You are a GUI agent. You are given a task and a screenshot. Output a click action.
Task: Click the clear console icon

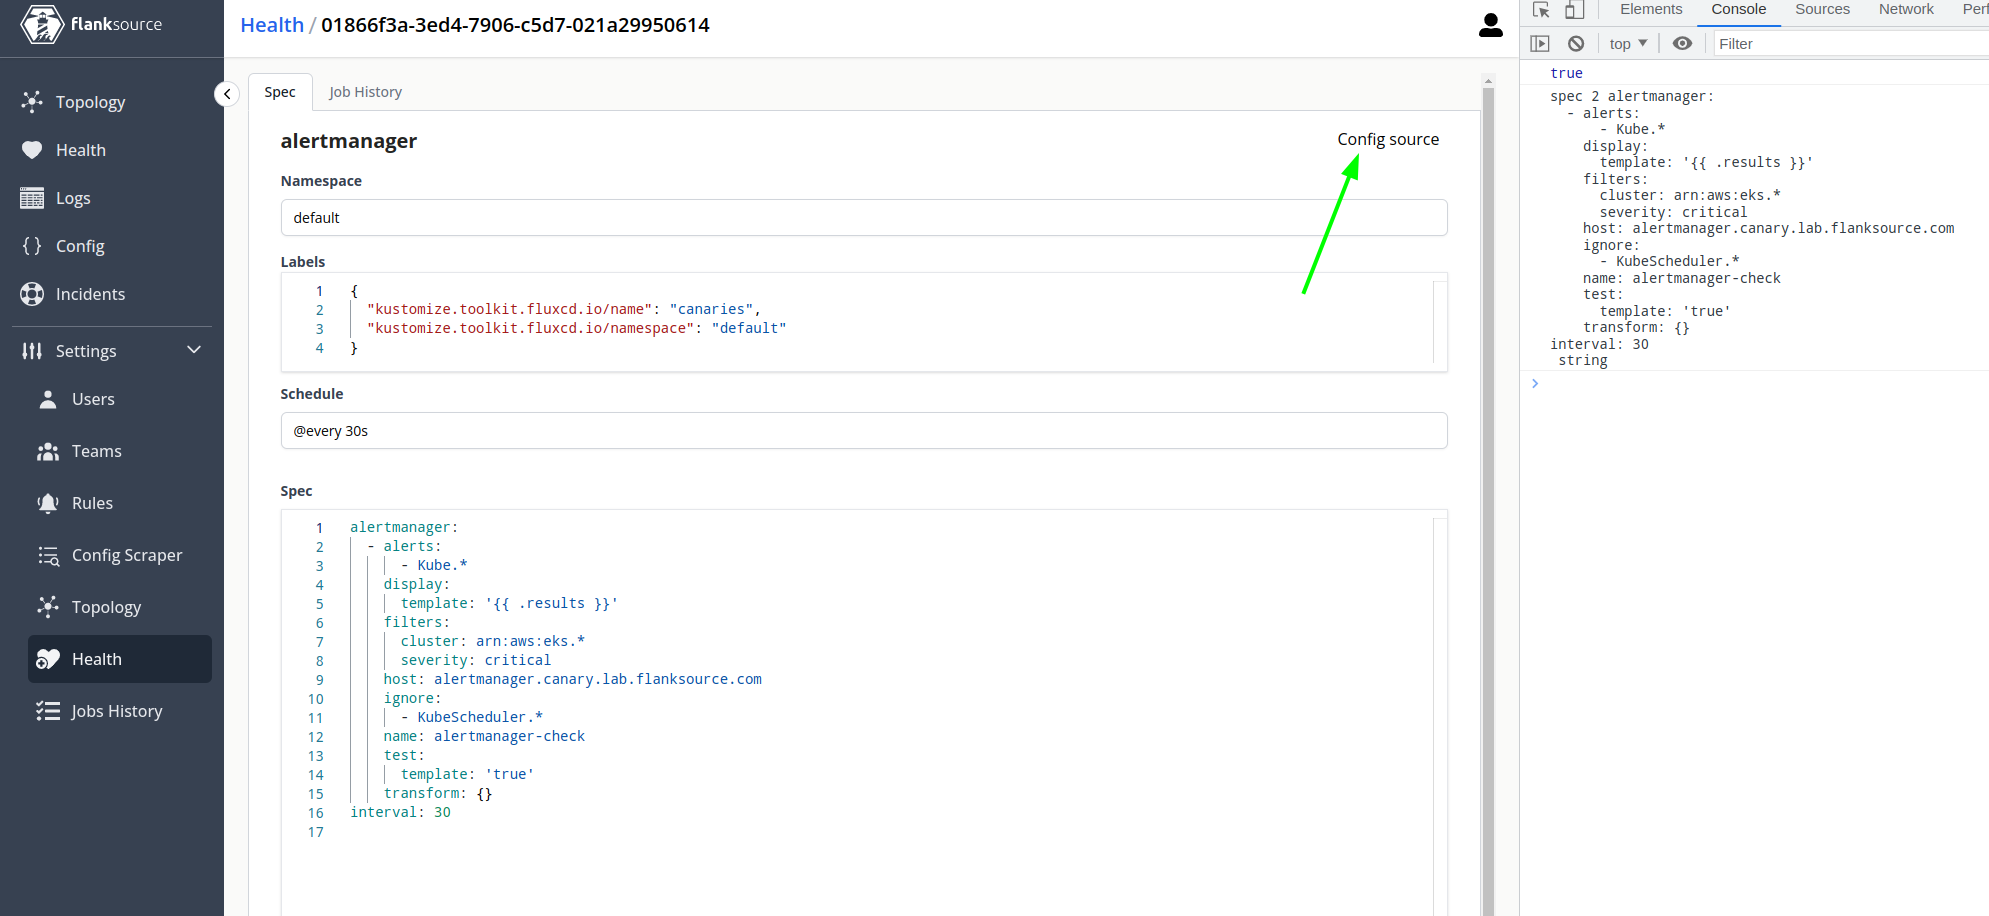pyautogui.click(x=1576, y=43)
